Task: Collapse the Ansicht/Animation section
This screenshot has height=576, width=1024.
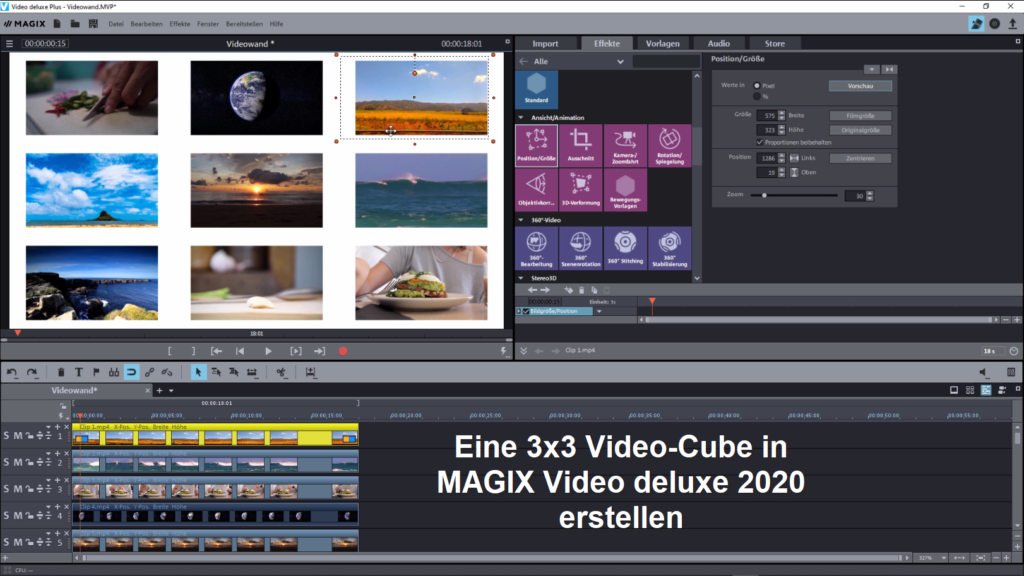Action: coord(520,118)
